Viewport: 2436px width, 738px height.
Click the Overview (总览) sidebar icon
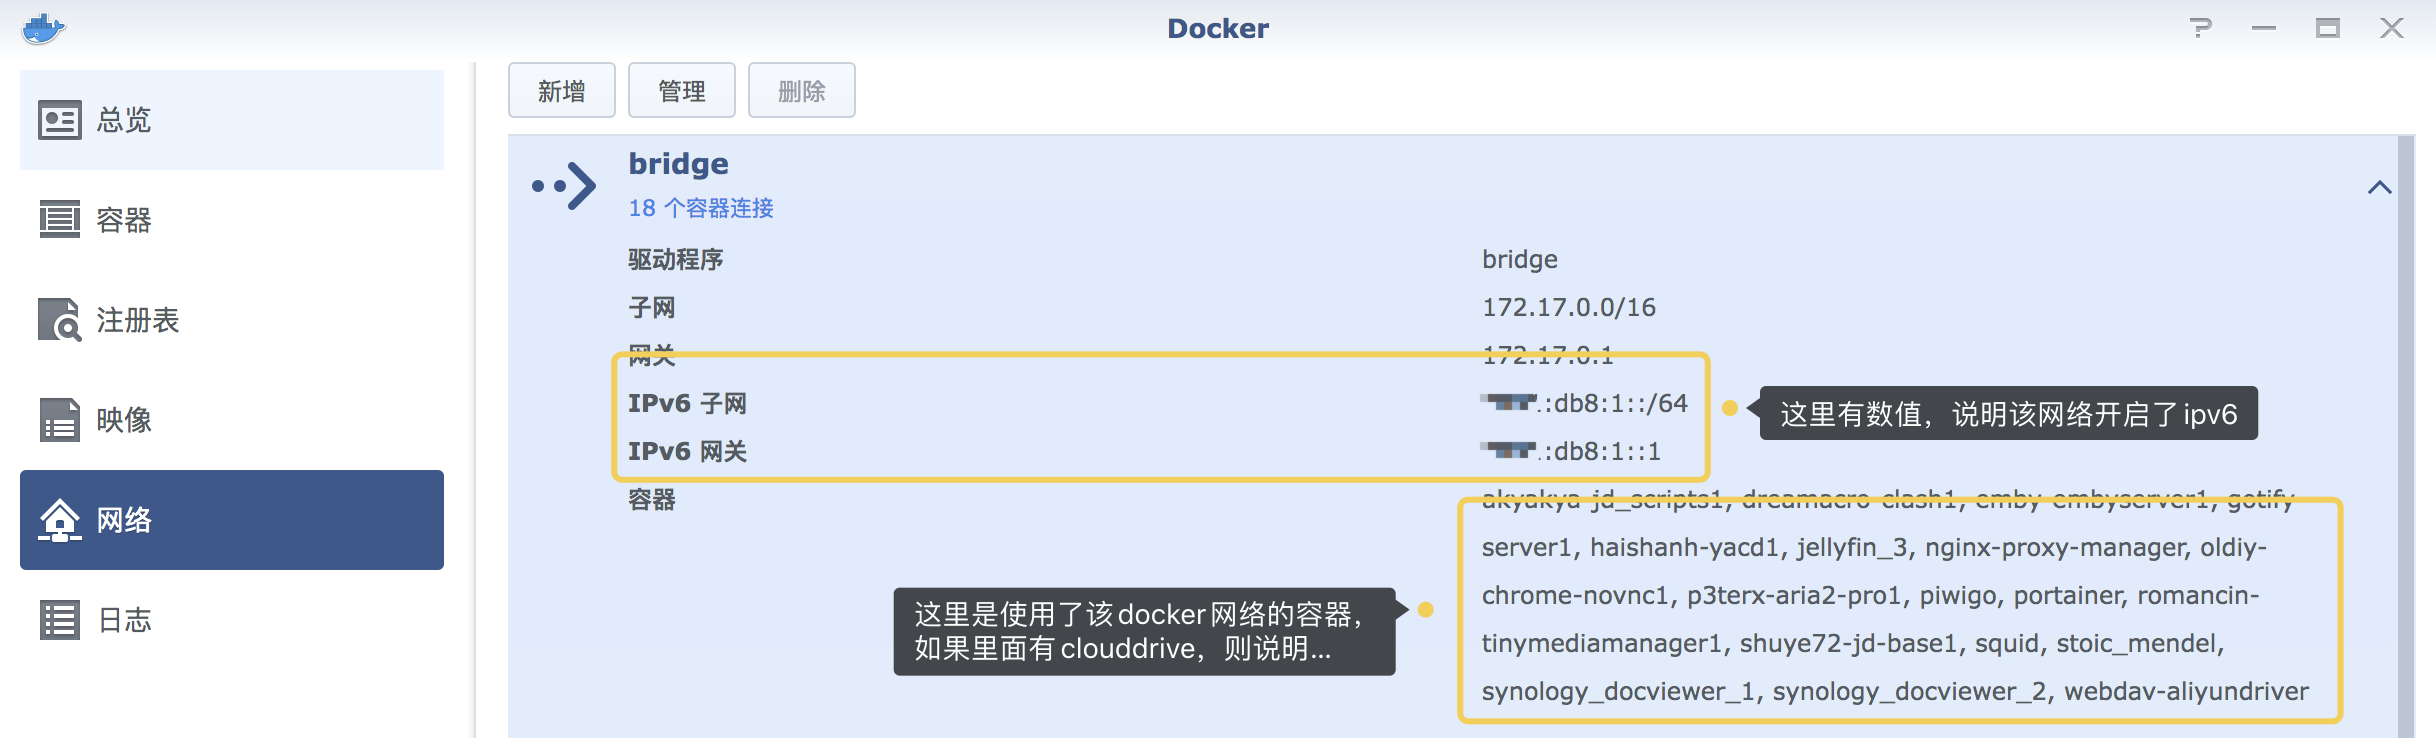60,120
